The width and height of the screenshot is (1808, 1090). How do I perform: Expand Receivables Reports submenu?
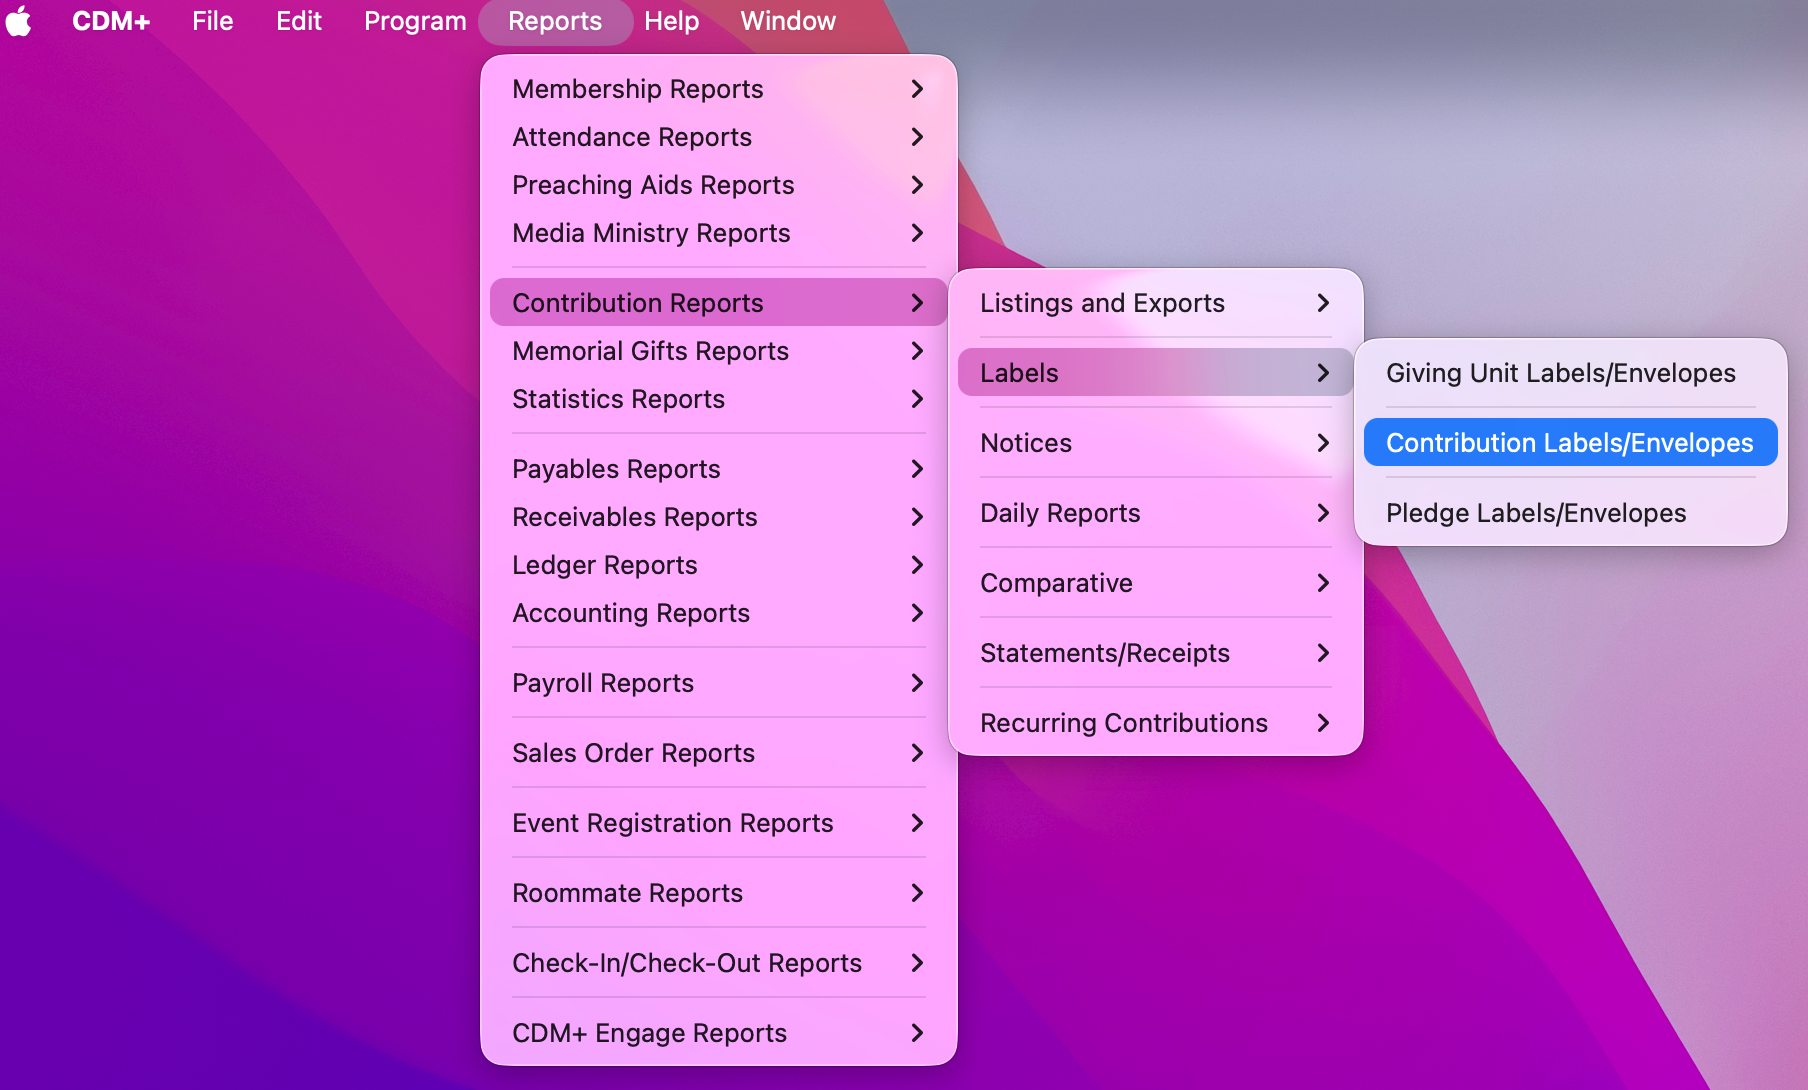coord(718,517)
